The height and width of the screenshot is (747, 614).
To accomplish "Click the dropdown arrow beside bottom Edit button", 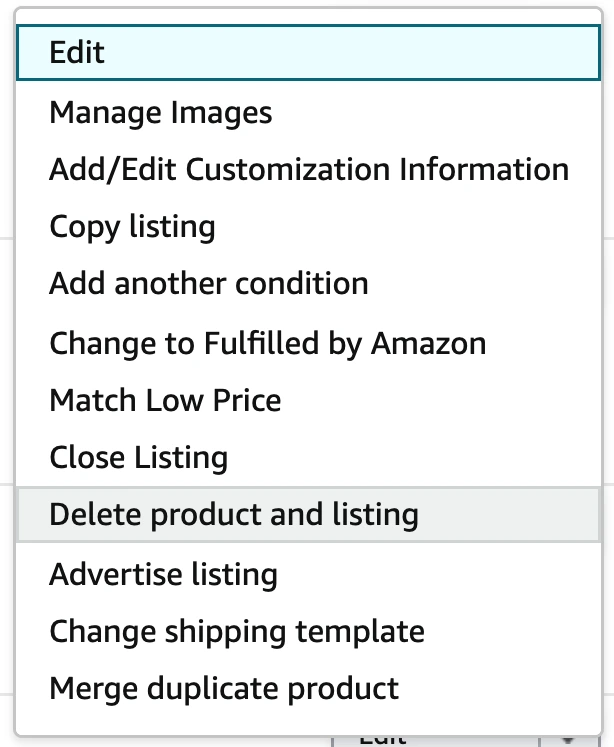I will click(x=569, y=739).
